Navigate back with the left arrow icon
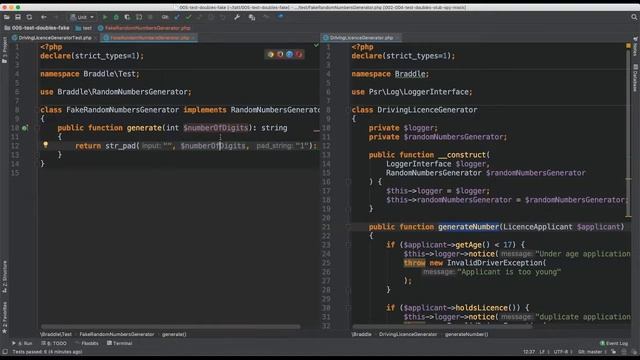The height and width of the screenshot is (360, 640). [x=44, y=17]
